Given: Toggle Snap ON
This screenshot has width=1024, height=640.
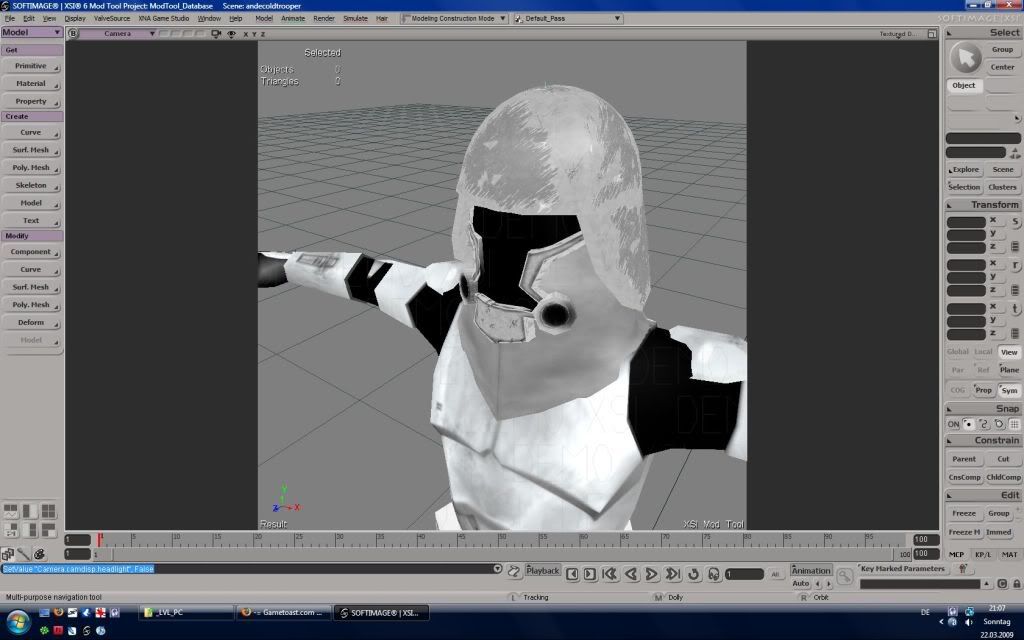Looking at the screenshot, I should (953, 424).
